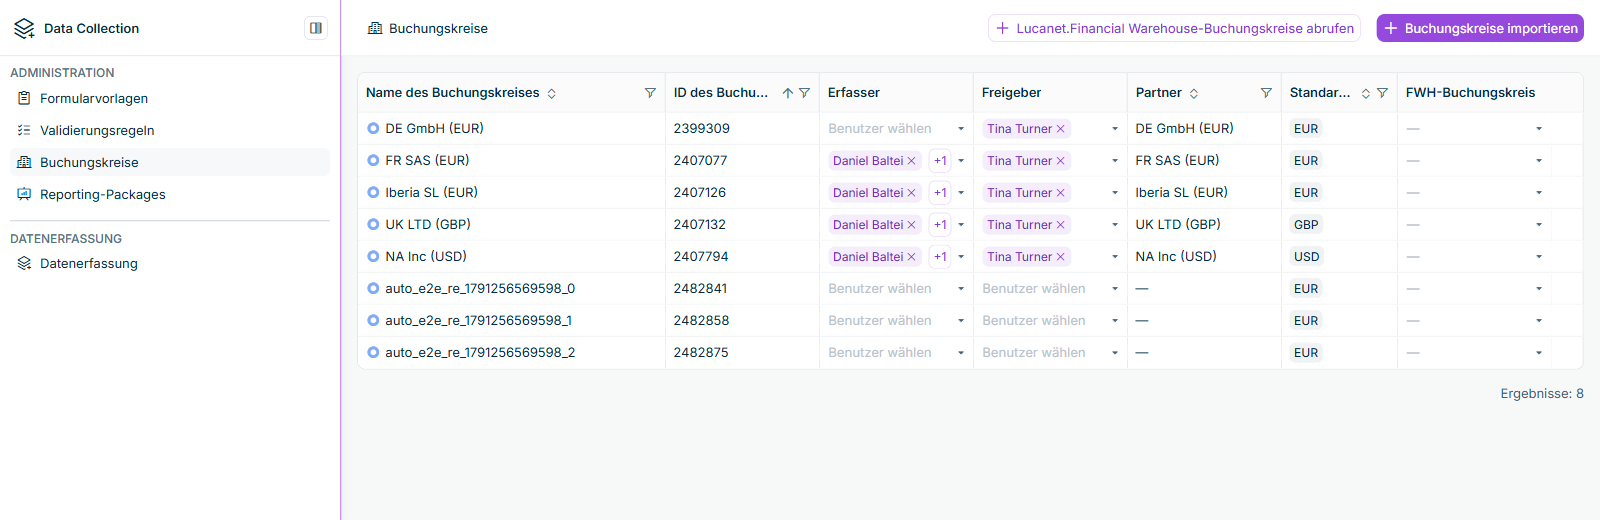The image size is (1600, 520).
Task: Open Freigeber dropdown for auto_e2e_re_1791256569598_0
Action: tap(1115, 289)
